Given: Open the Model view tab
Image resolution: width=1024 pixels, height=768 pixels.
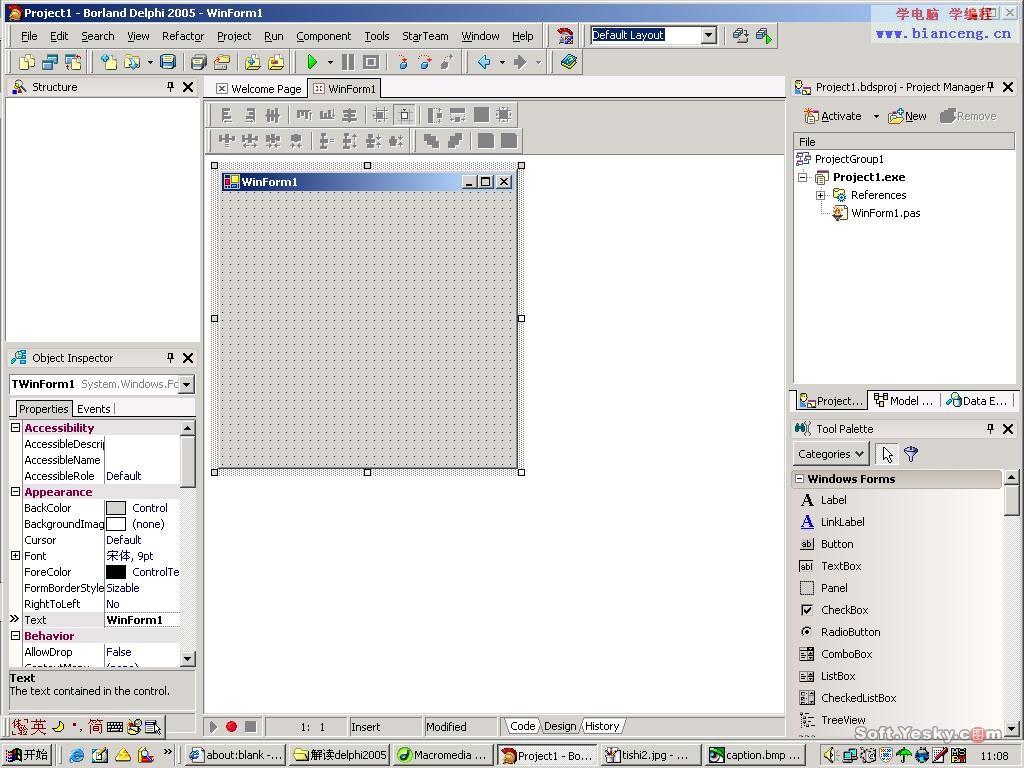Looking at the screenshot, I should coord(904,400).
